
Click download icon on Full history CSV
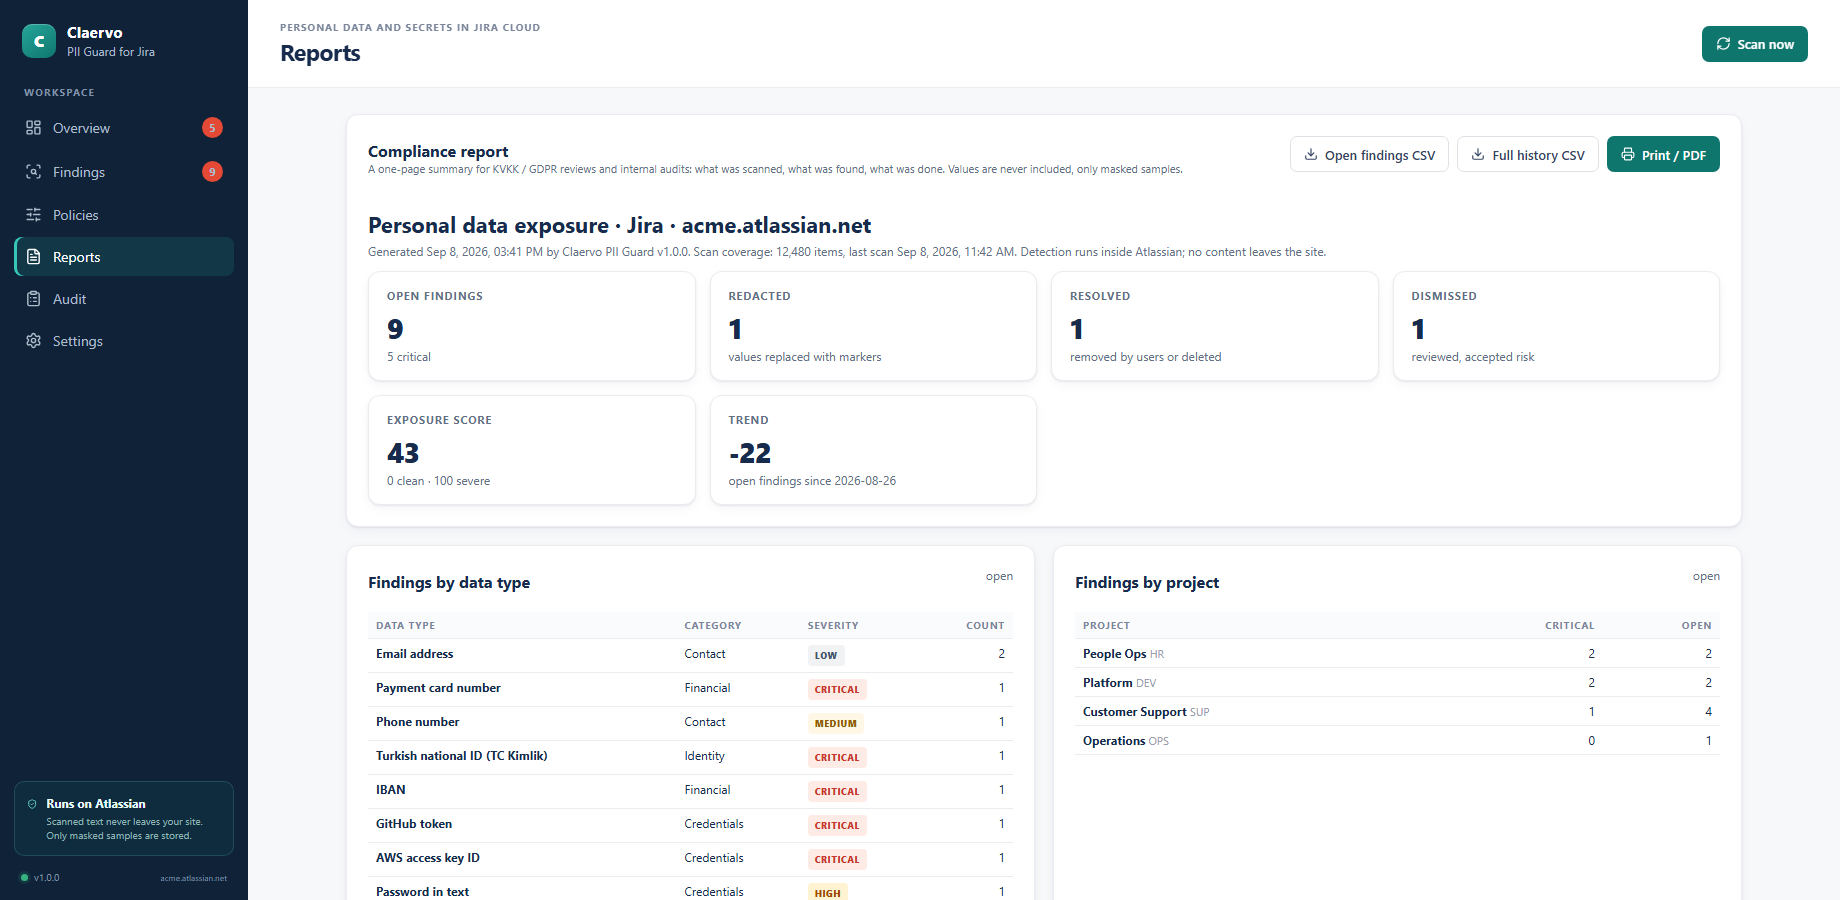coord(1478,155)
